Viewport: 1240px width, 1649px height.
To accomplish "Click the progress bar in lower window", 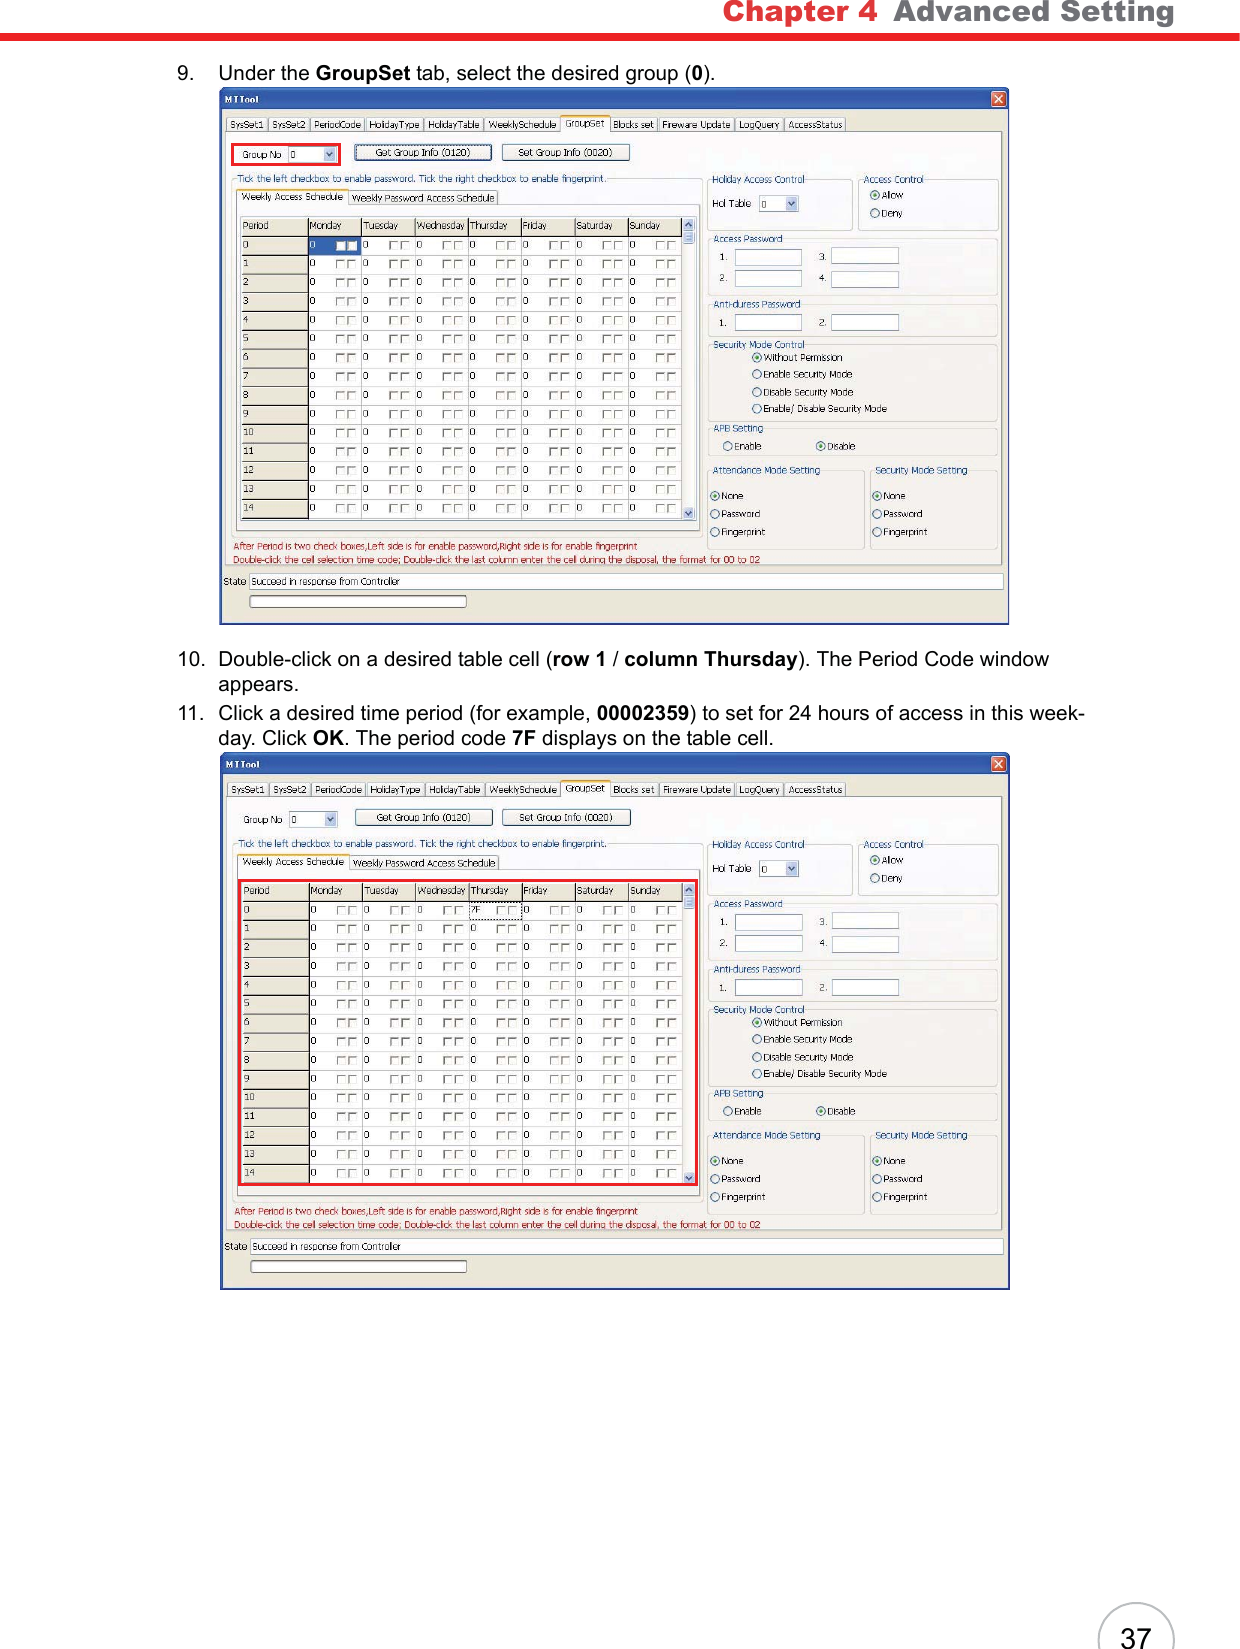I will click(x=358, y=1267).
